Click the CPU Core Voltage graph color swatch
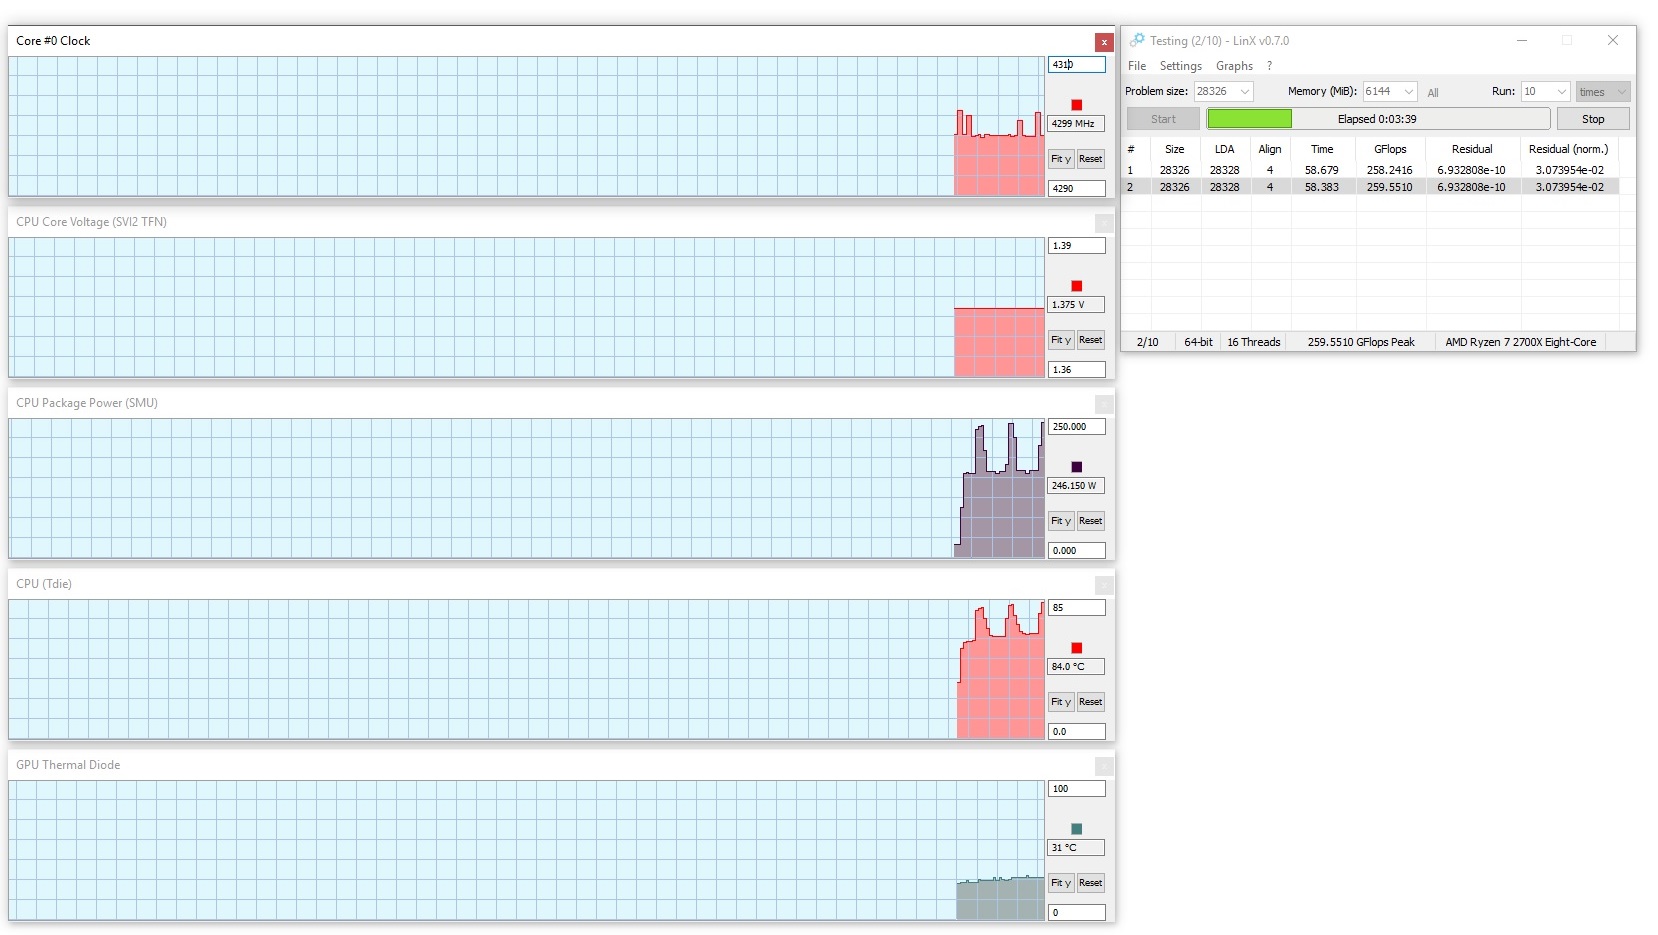Viewport: 1658px width, 935px height. tap(1076, 286)
